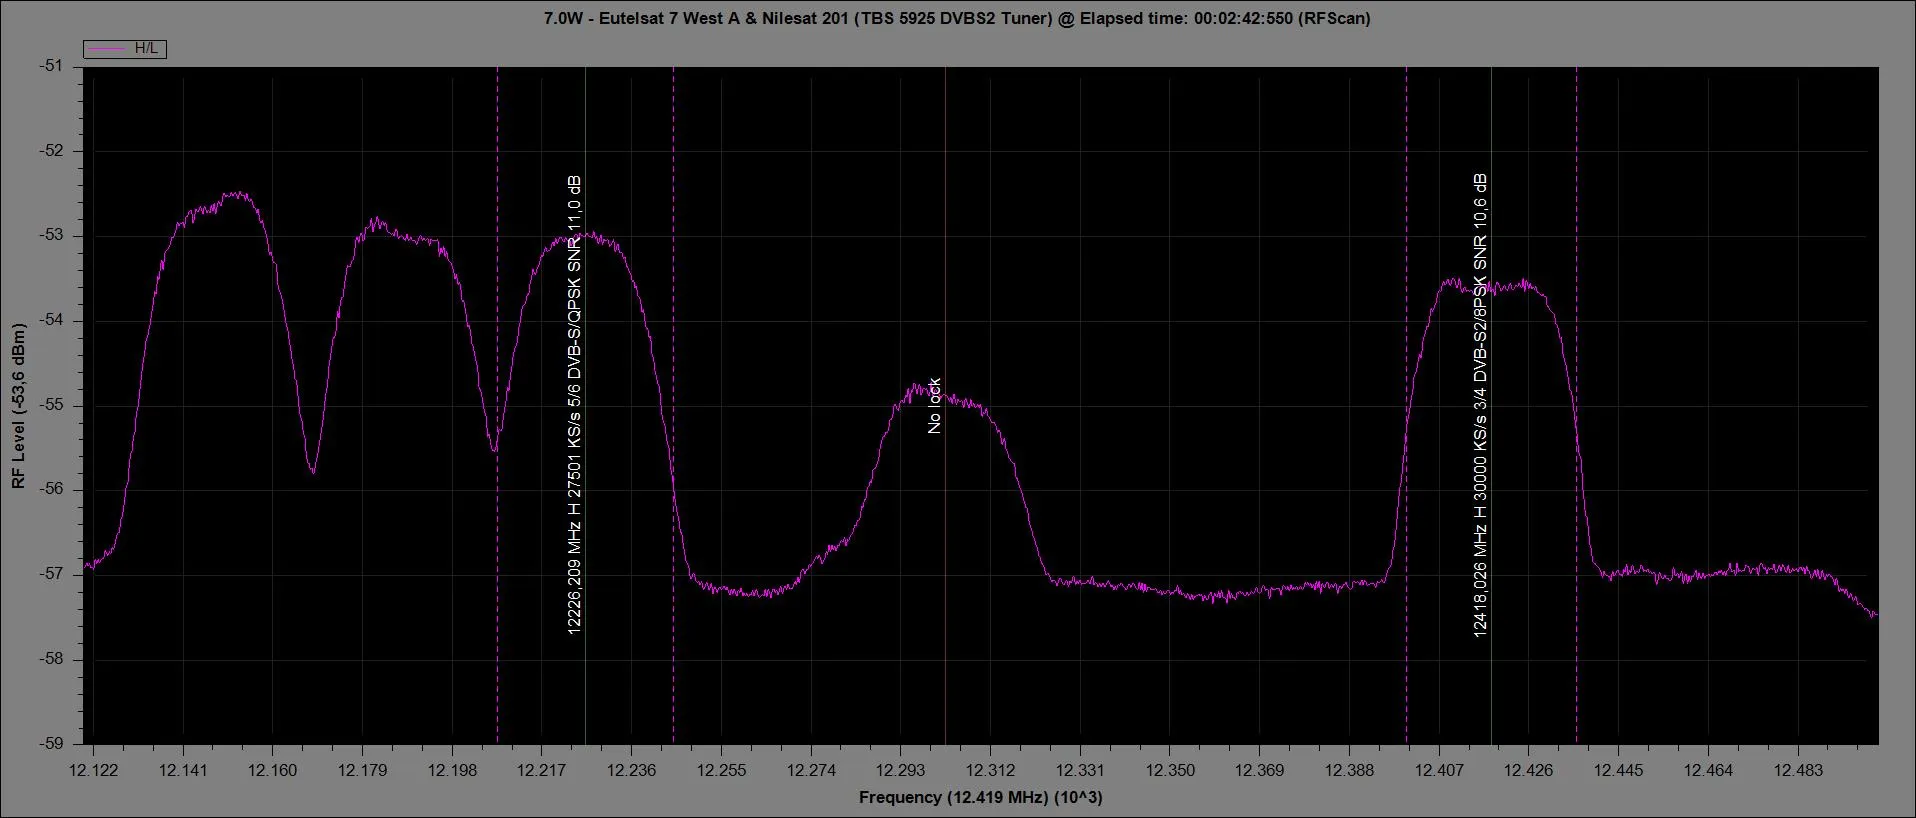1916x818 pixels.
Task: Click the -59 tick on the RF axis
Action: click(x=51, y=744)
